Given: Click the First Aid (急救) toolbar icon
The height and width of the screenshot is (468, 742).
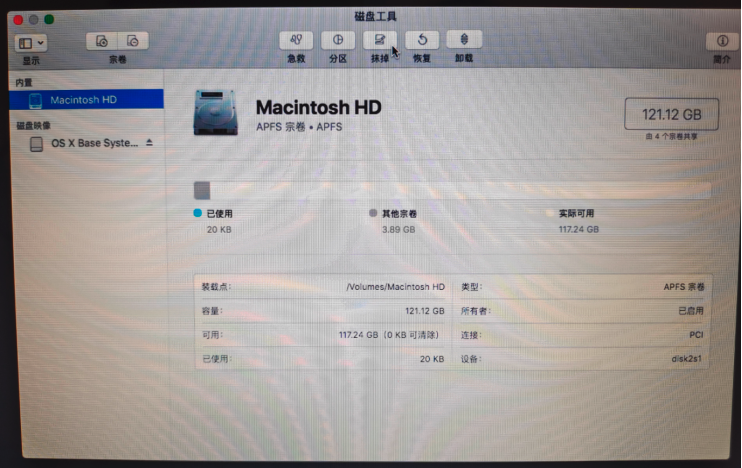Looking at the screenshot, I should coord(296,40).
